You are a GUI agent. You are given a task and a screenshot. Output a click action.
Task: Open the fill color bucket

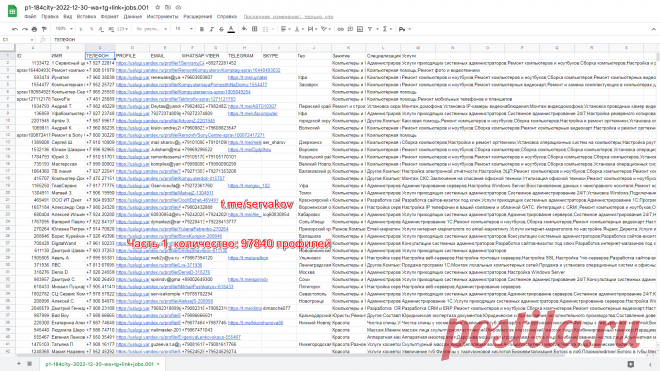pyautogui.click(x=244, y=29)
